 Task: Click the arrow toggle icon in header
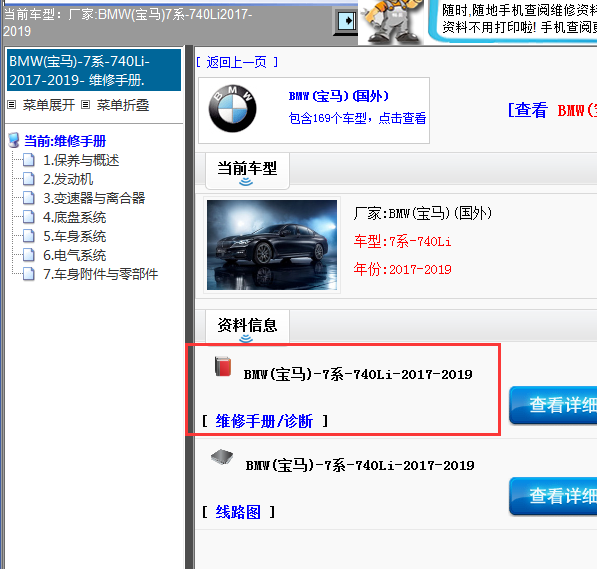pos(346,21)
